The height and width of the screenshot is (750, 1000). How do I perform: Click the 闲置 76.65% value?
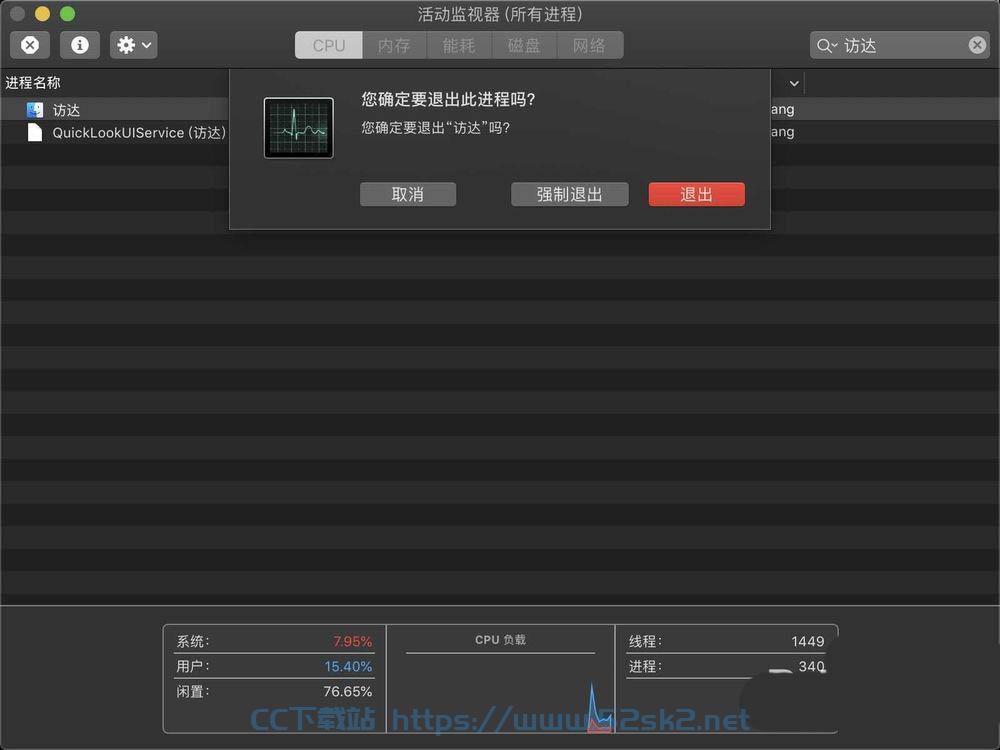point(348,691)
